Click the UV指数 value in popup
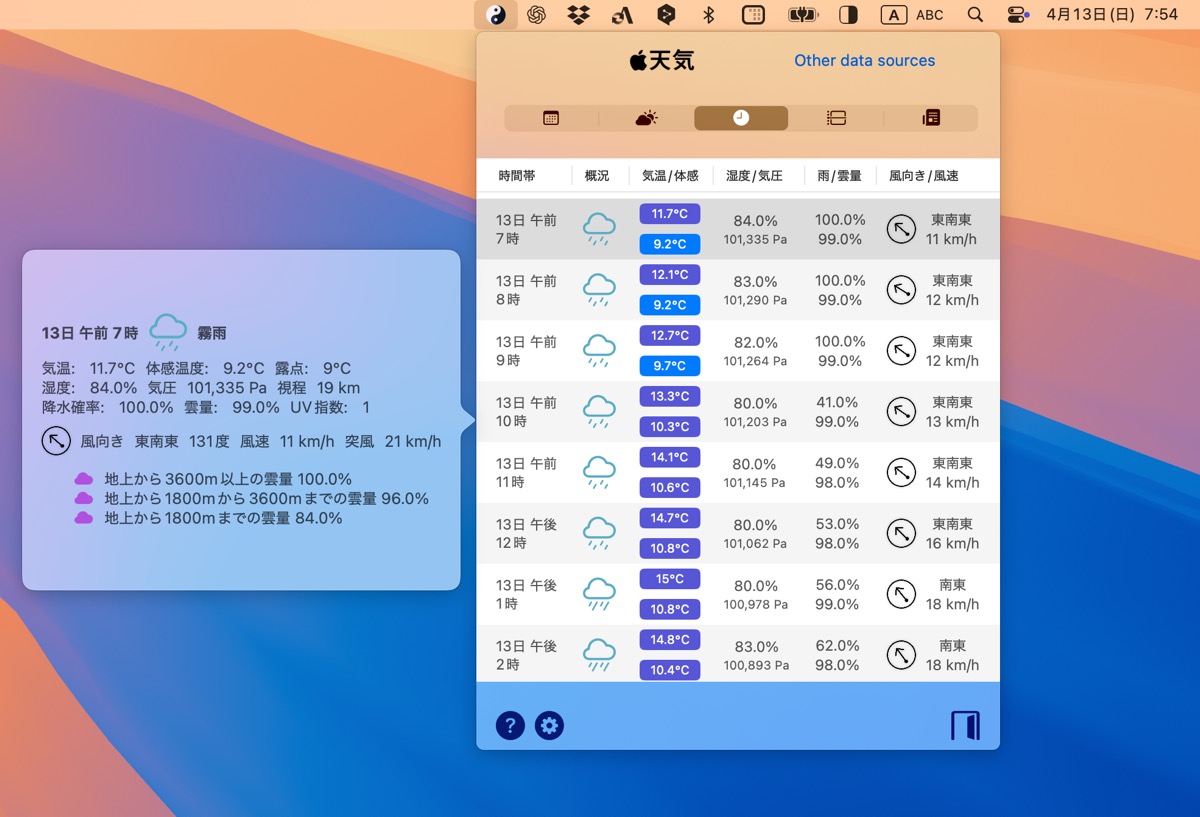1200x817 pixels. point(366,407)
